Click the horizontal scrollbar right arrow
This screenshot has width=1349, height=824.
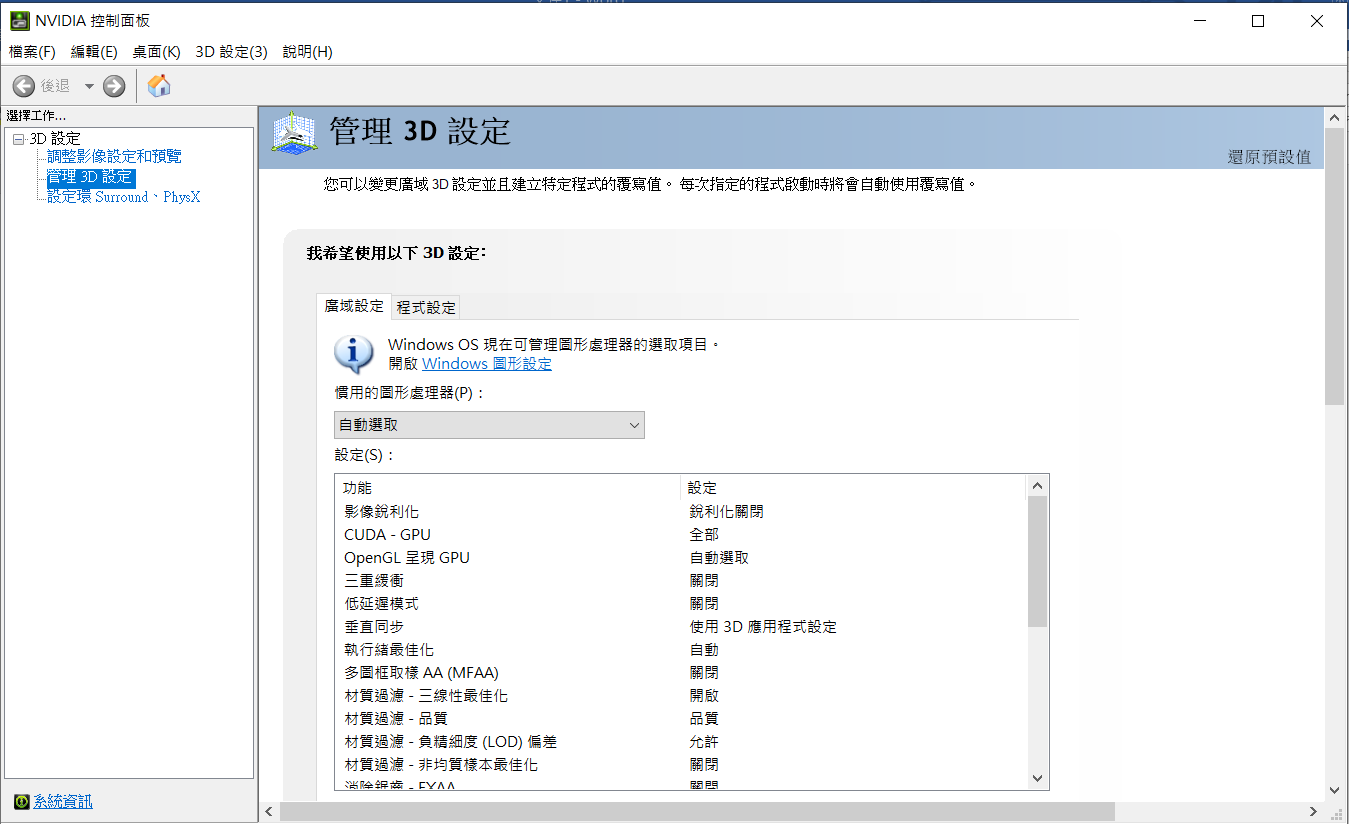pos(1313,811)
